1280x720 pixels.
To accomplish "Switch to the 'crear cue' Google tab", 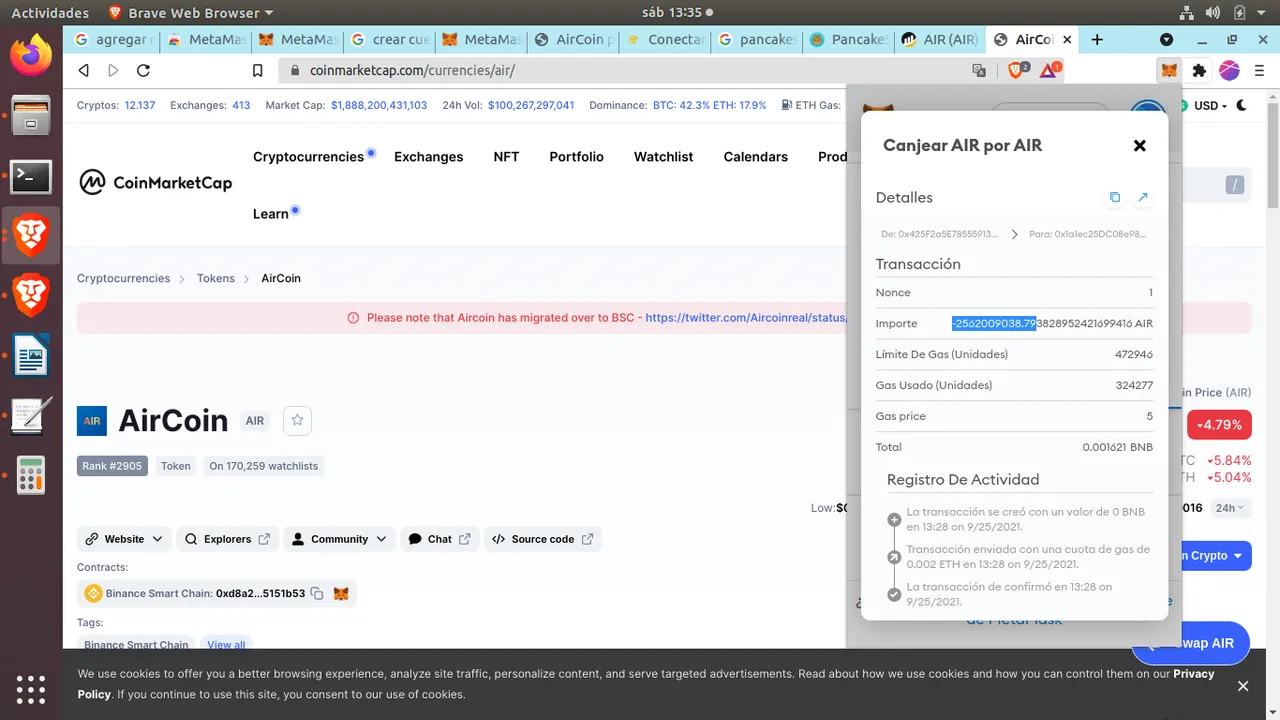I will click(x=391, y=40).
